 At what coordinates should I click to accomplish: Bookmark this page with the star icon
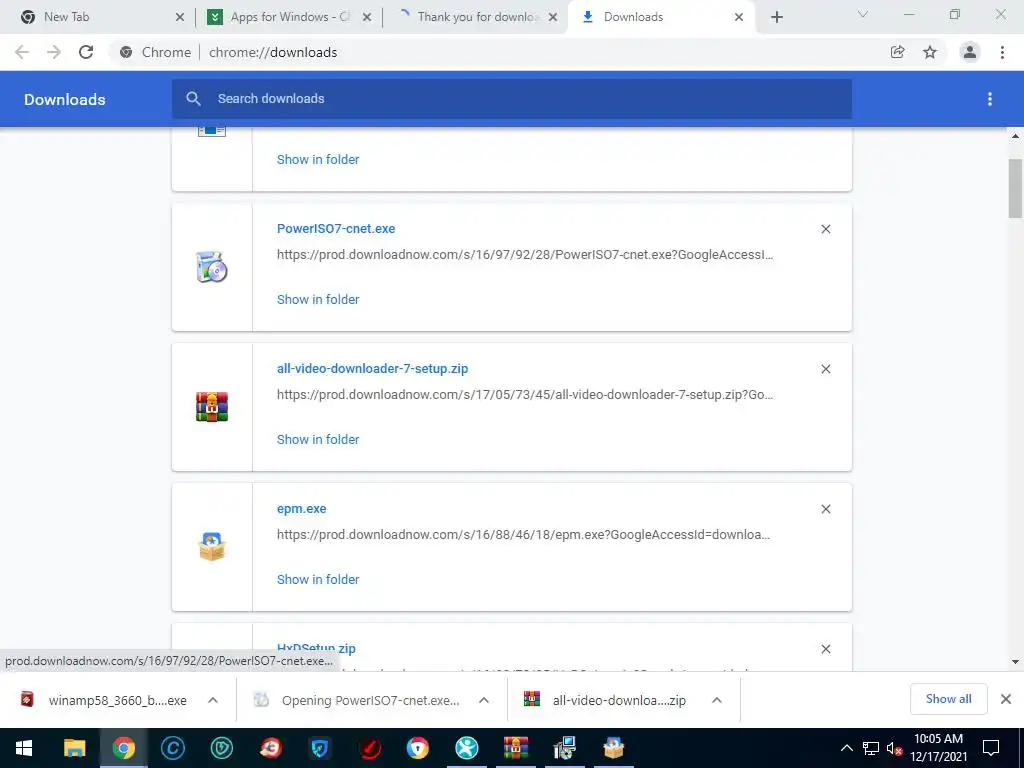click(x=930, y=52)
